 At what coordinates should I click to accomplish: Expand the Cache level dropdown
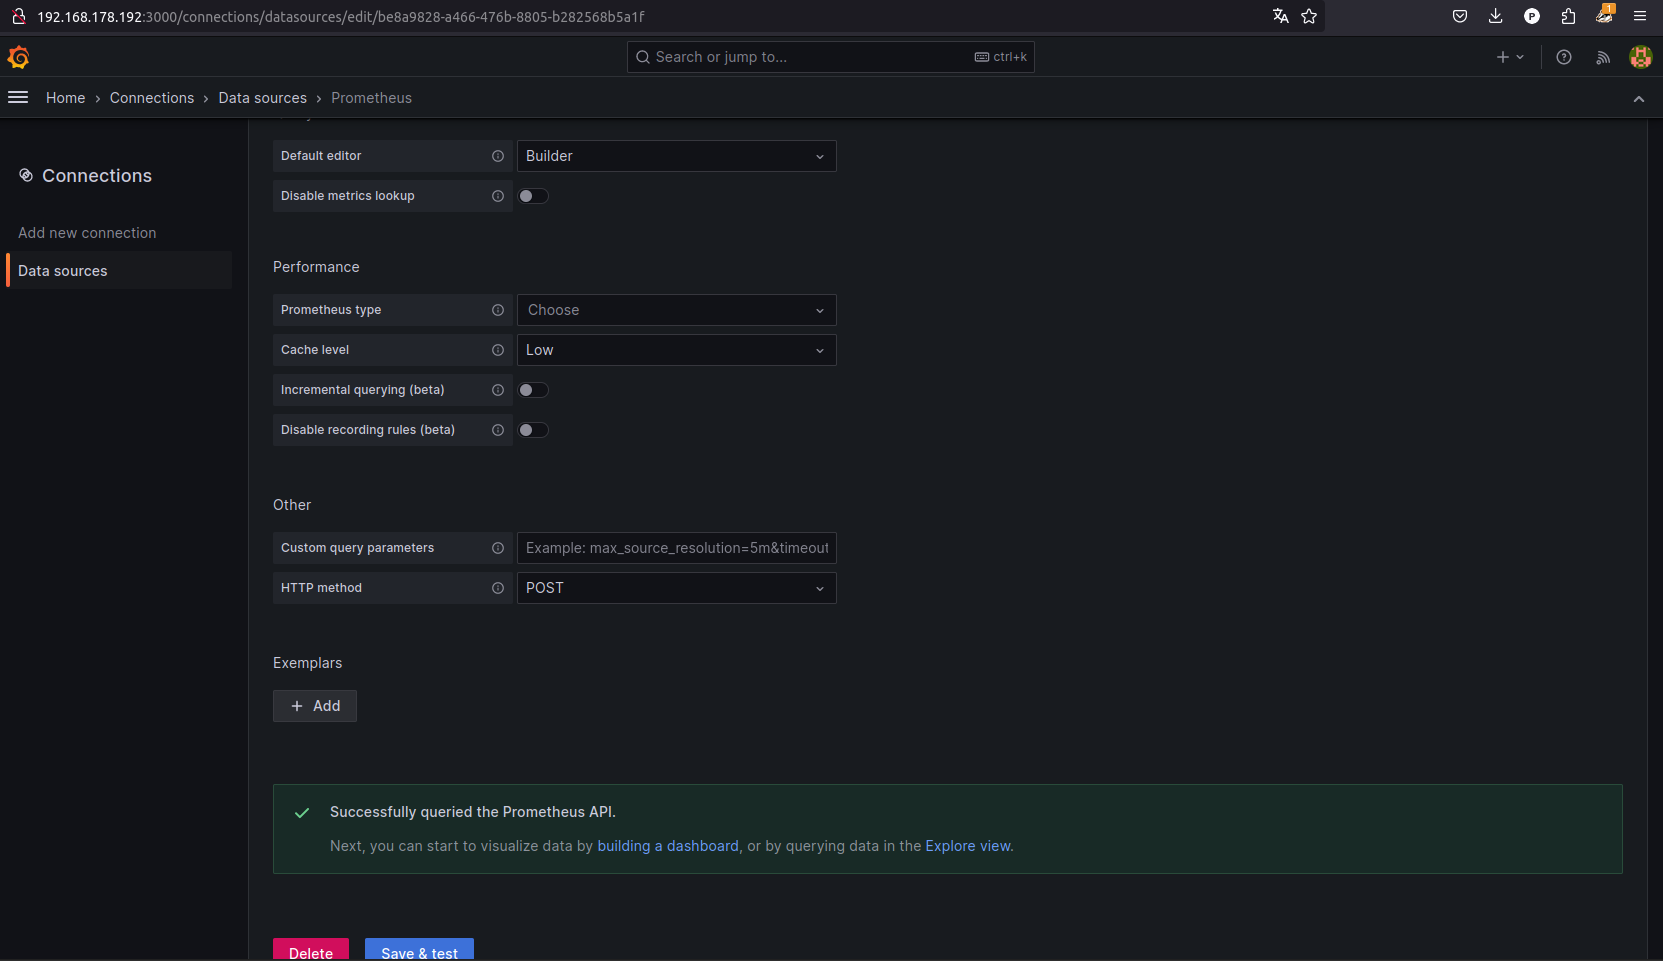tap(676, 350)
